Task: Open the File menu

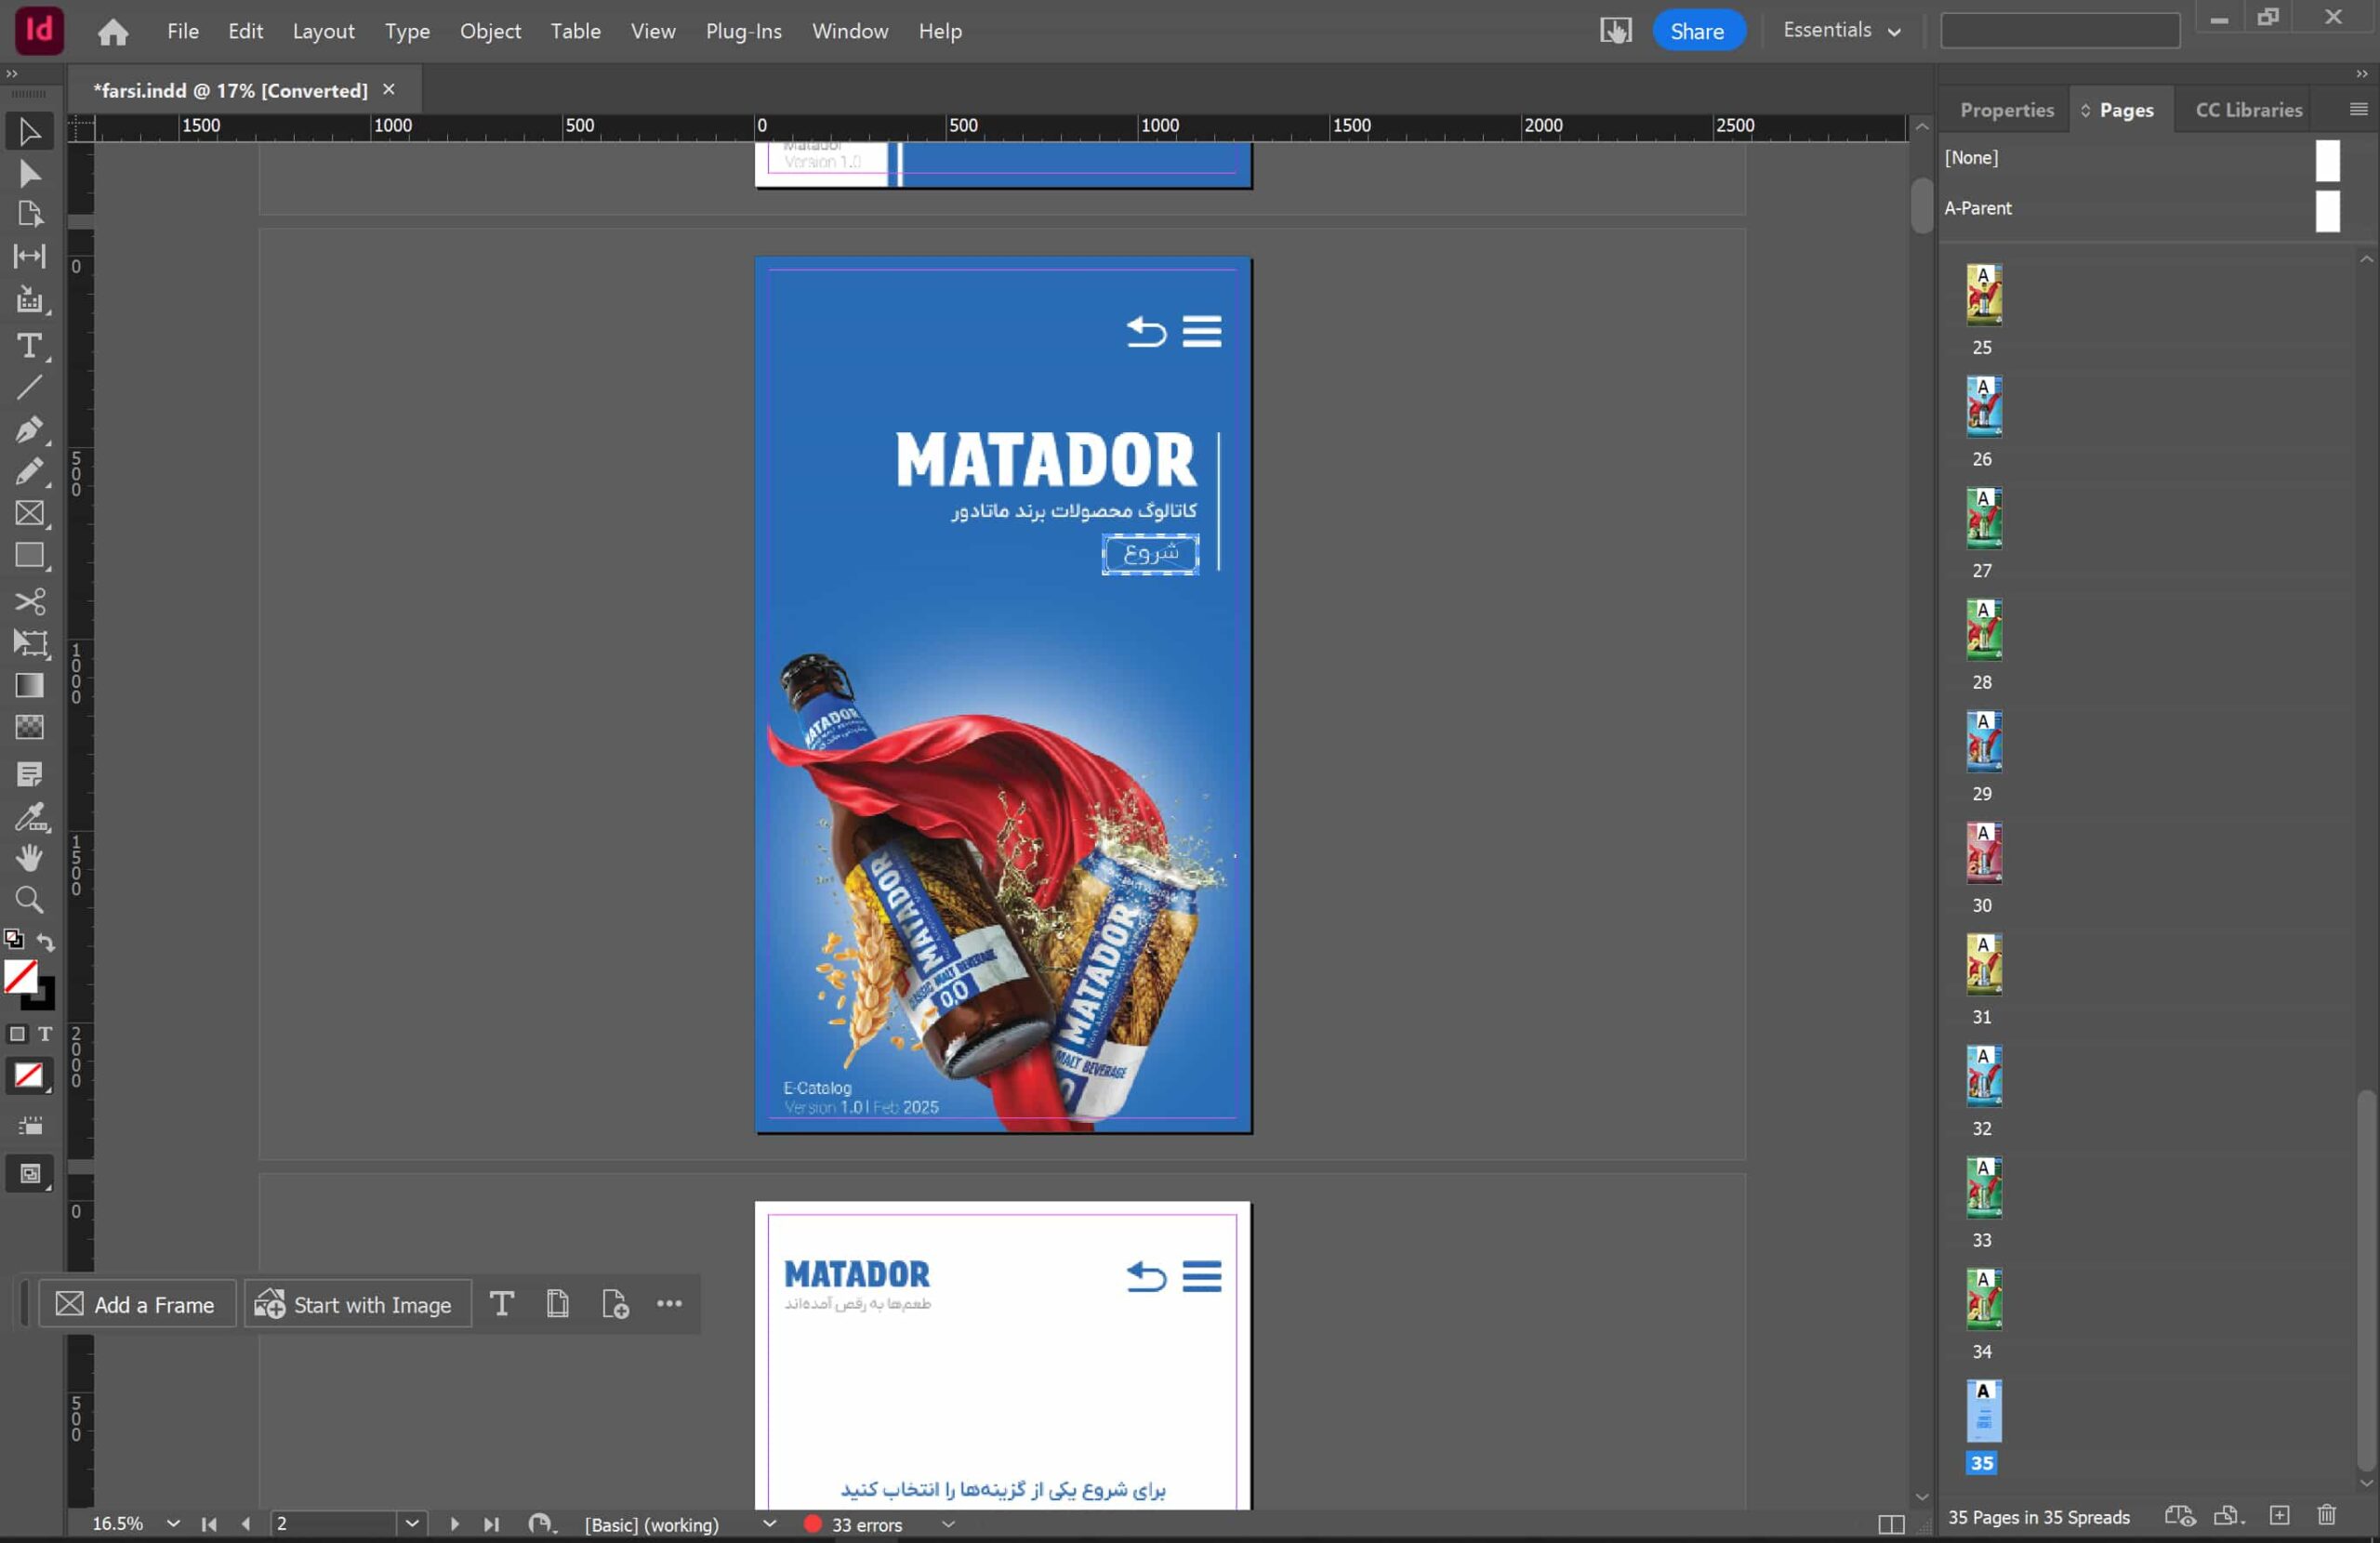Action: (183, 31)
